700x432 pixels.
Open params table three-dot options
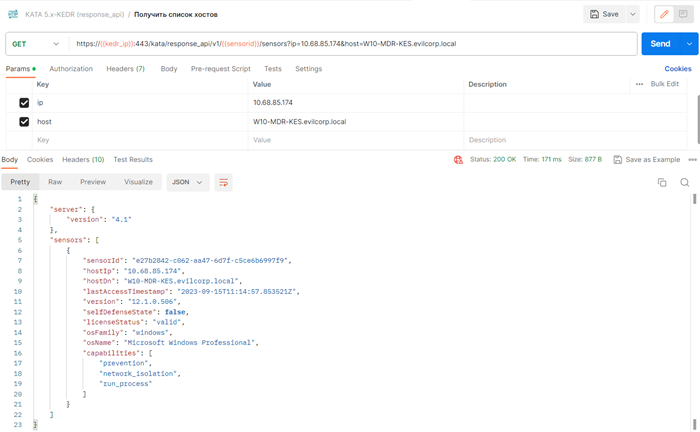pyautogui.click(x=639, y=84)
